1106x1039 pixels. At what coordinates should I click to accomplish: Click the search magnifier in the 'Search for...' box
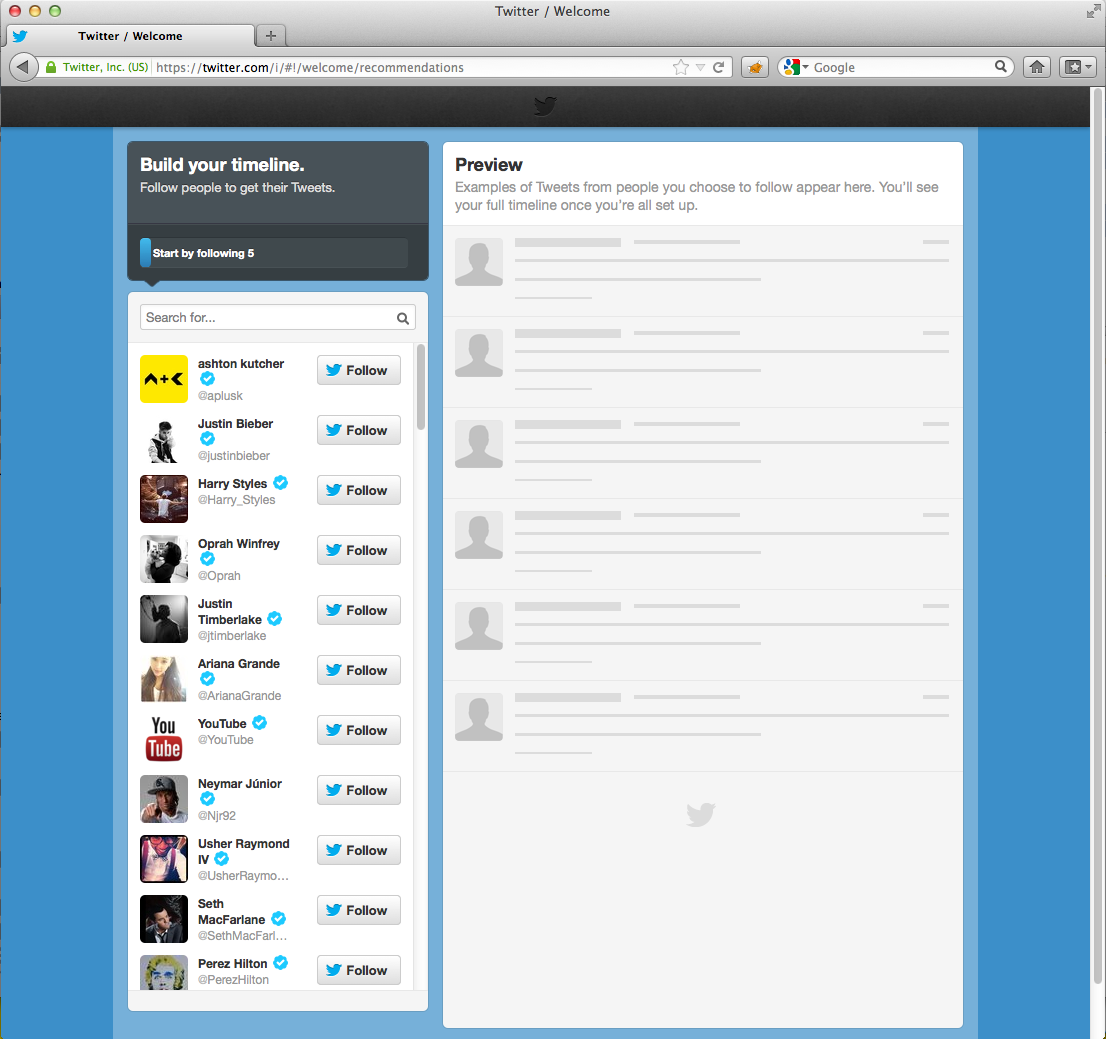[403, 318]
